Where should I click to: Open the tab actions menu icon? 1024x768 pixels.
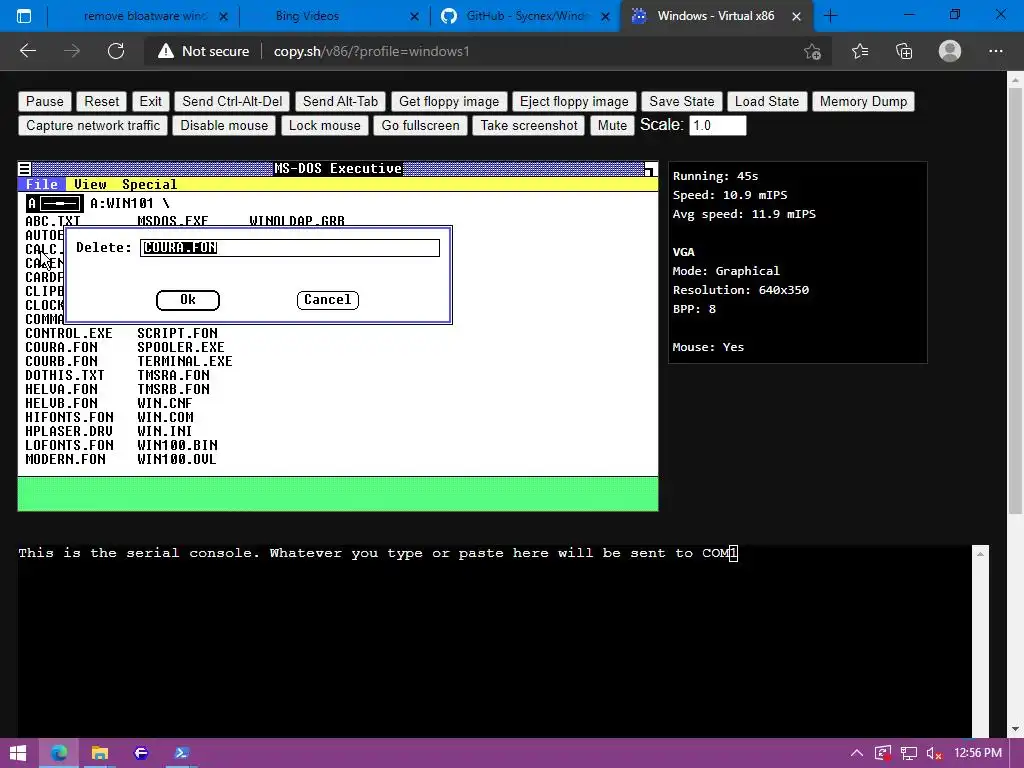24,16
